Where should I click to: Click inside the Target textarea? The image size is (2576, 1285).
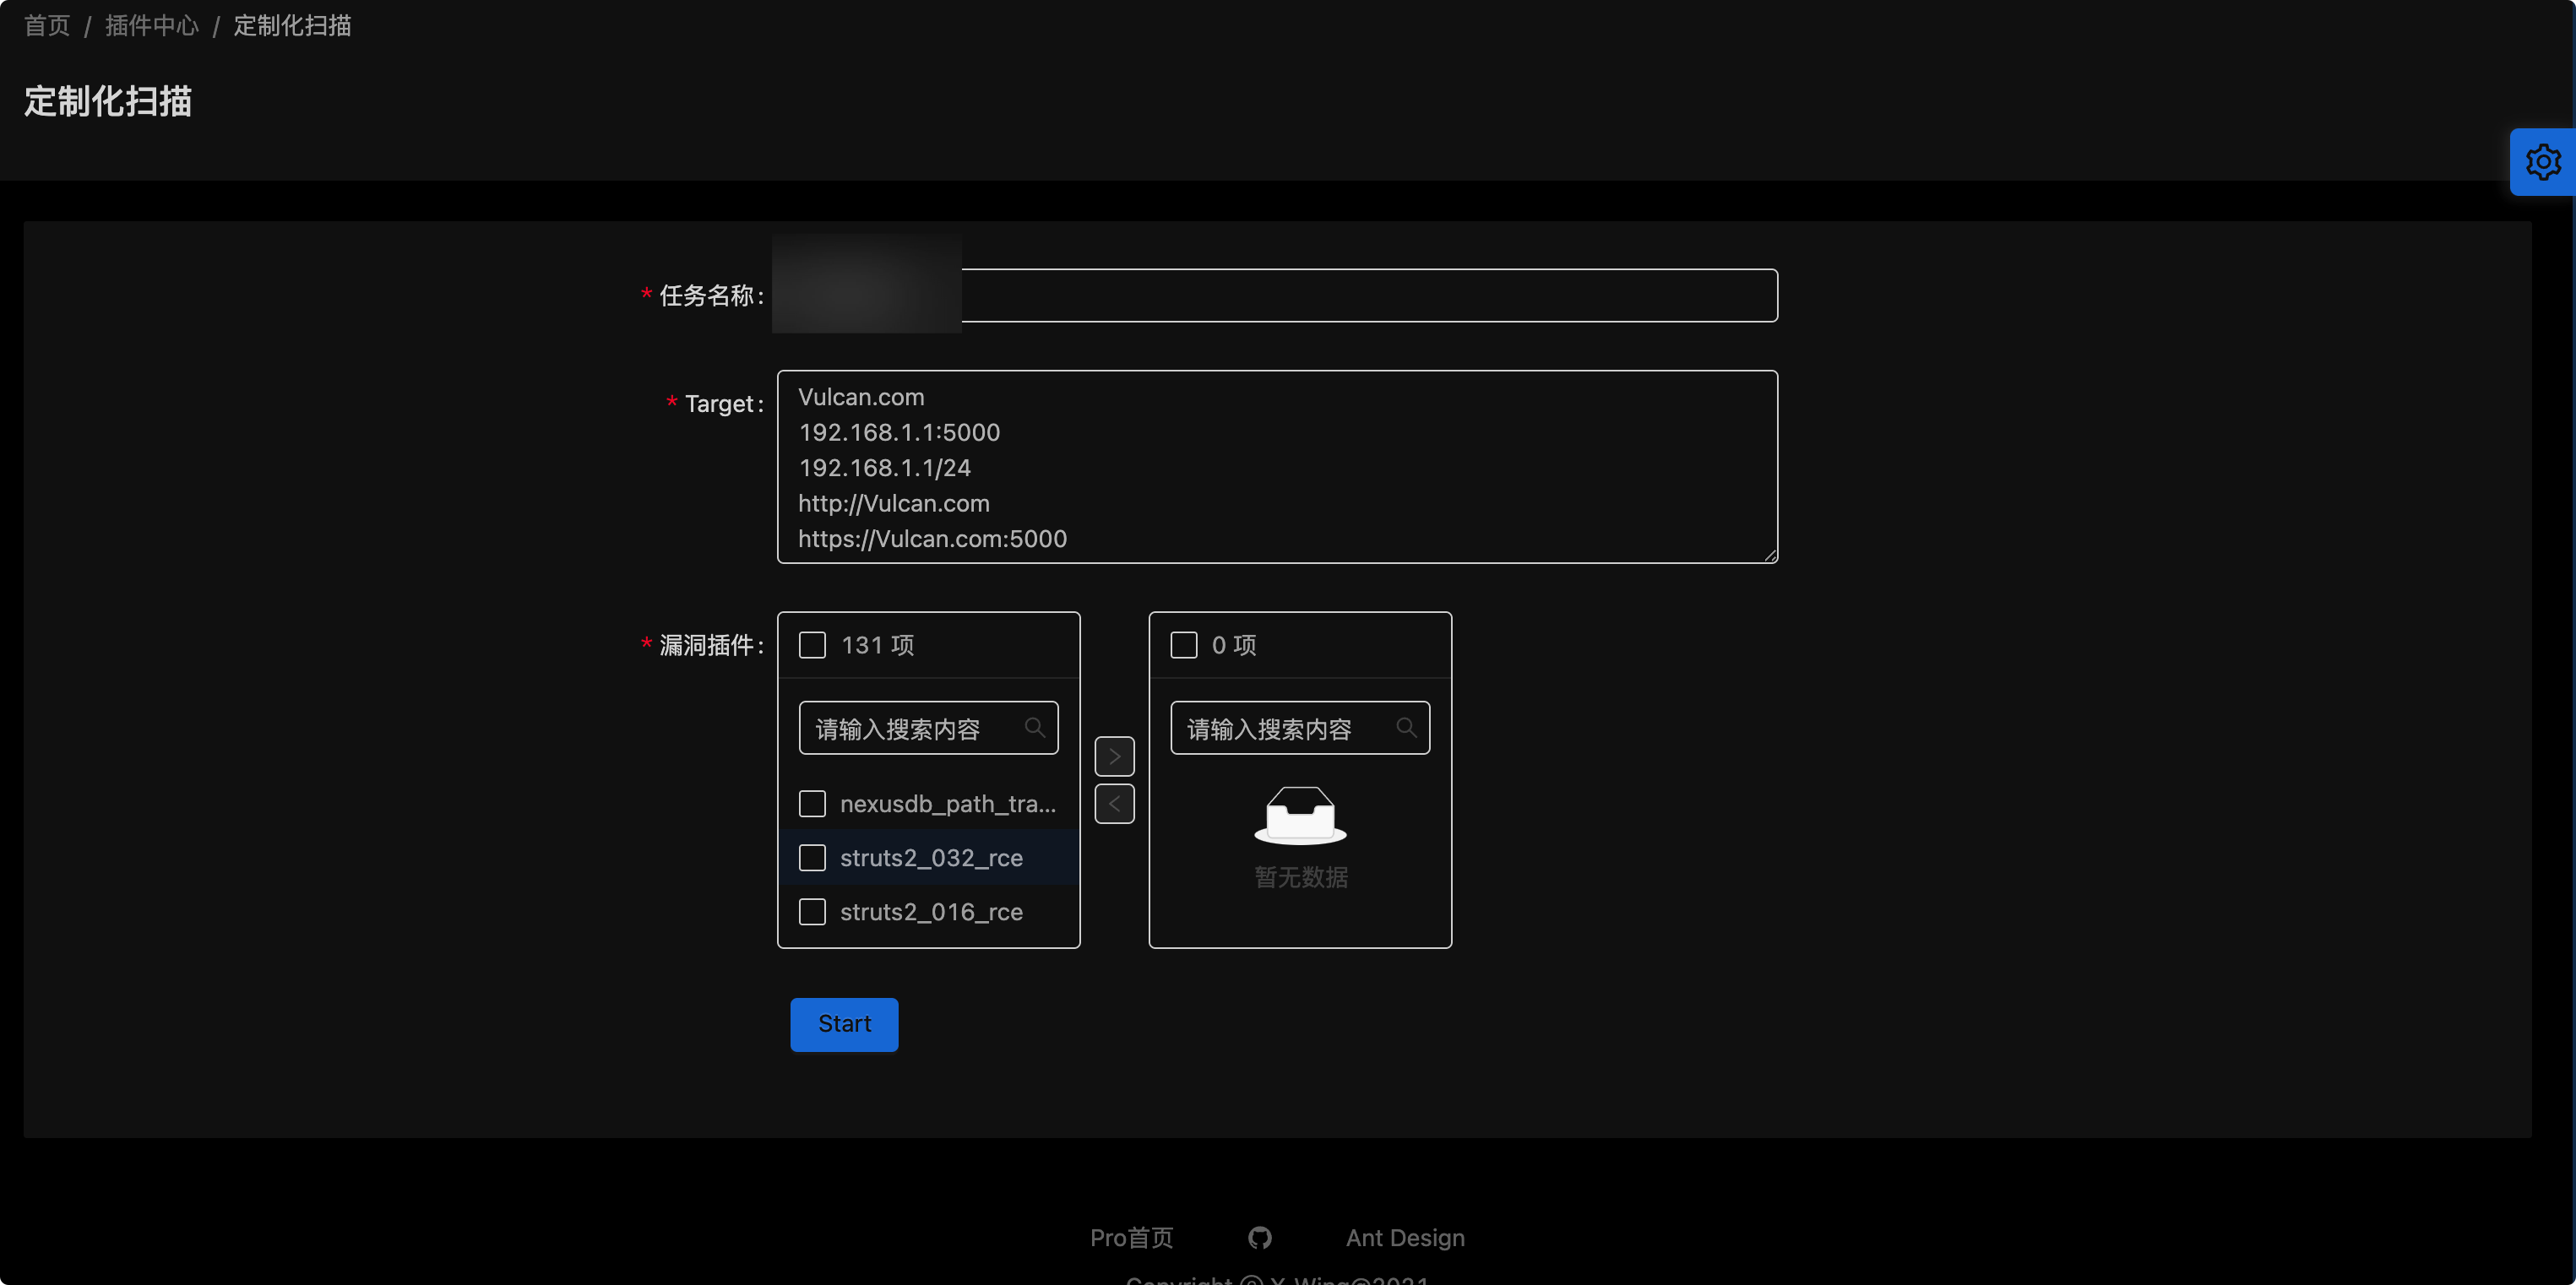pyautogui.click(x=1276, y=467)
